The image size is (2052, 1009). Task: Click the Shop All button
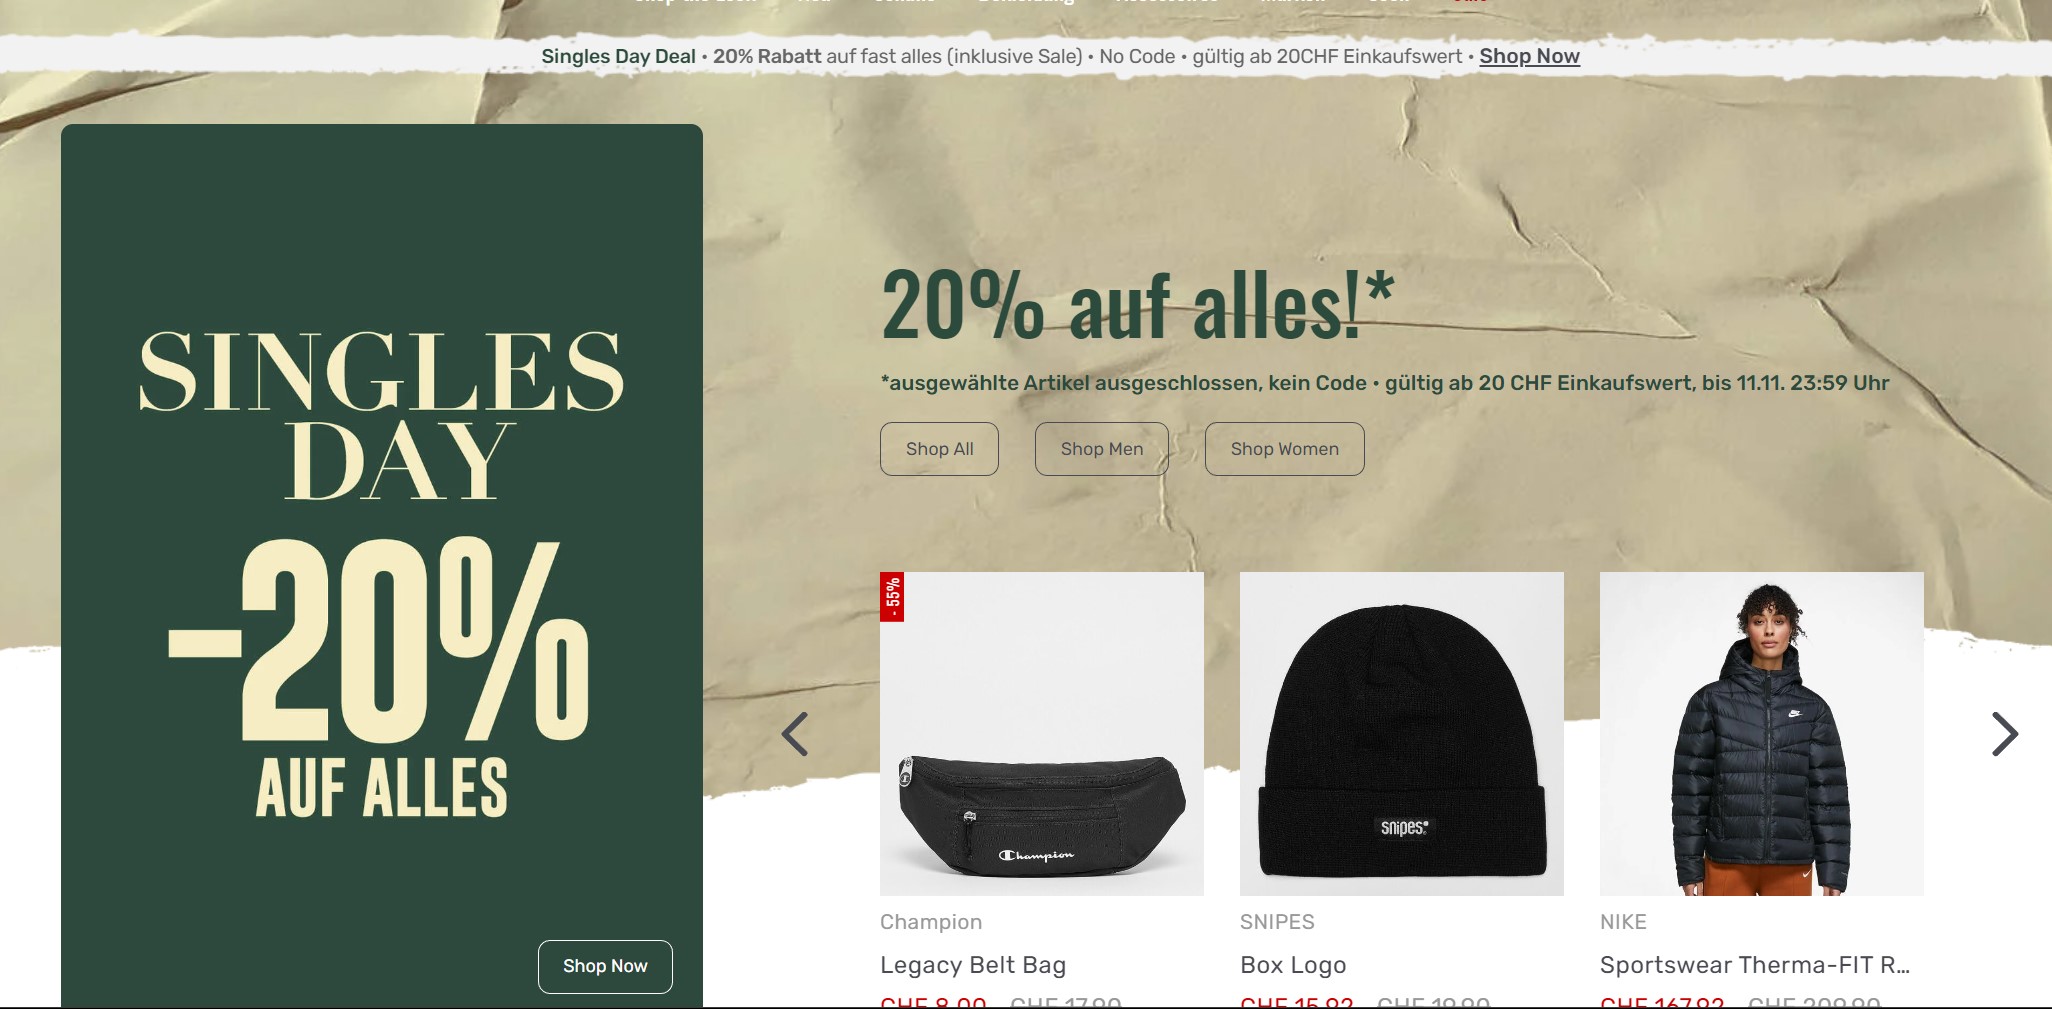pyautogui.click(x=939, y=449)
